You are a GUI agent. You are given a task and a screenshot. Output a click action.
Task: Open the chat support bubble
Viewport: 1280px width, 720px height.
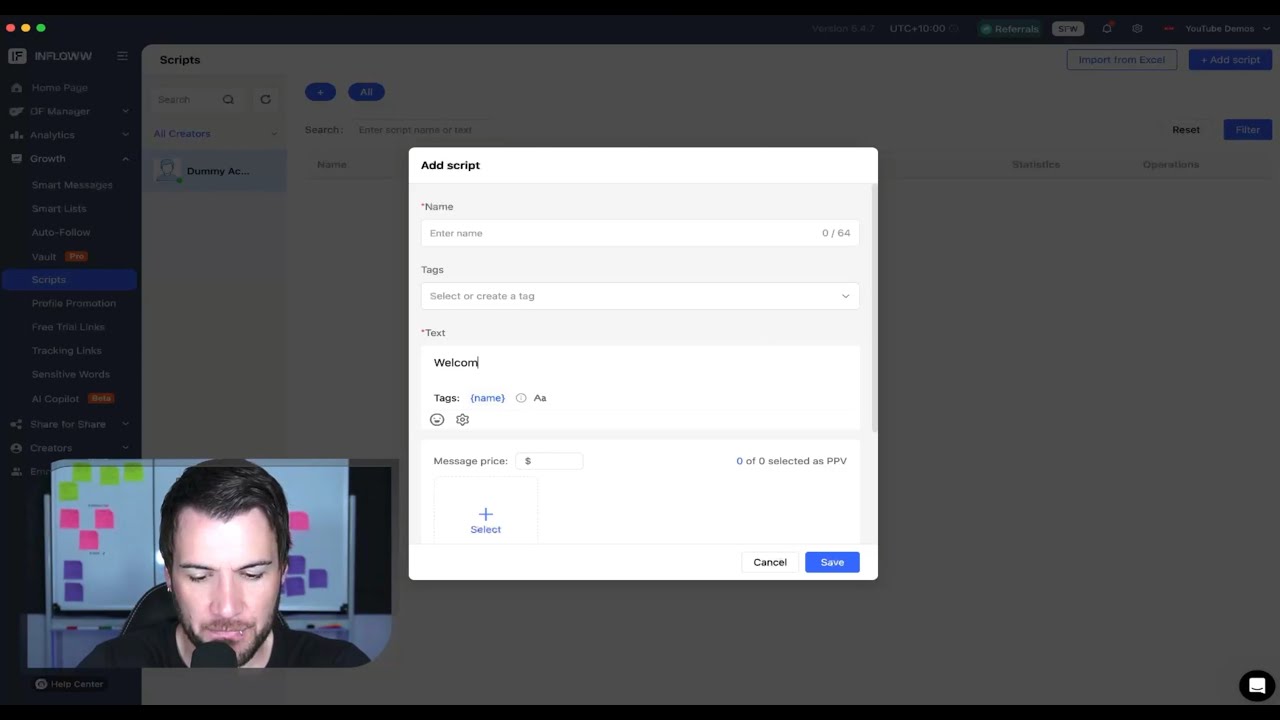pos(1257,686)
